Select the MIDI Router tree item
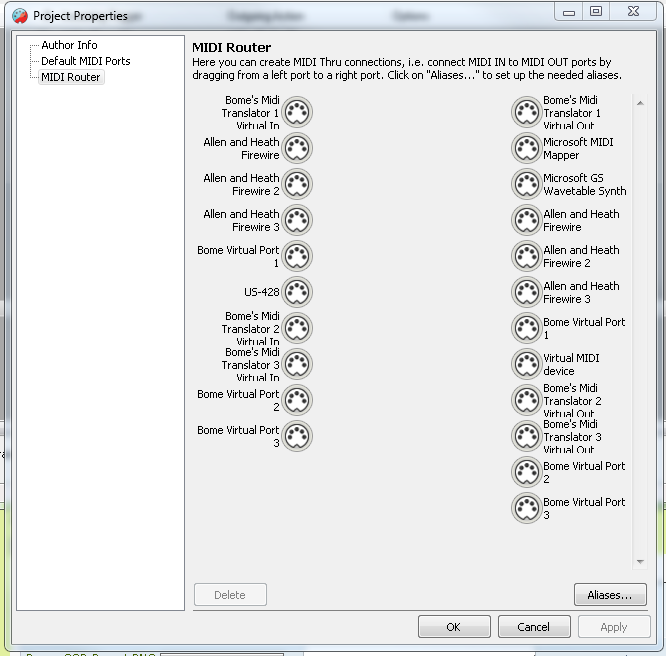666x656 pixels. [x=70, y=77]
